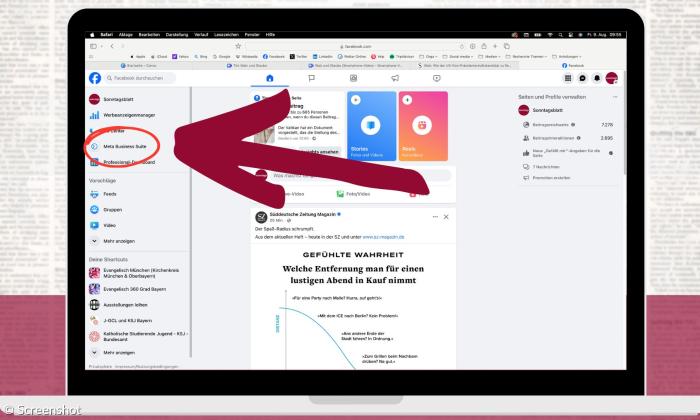Open the Pages flag tab icon
700x420 pixels.
pos(312,78)
